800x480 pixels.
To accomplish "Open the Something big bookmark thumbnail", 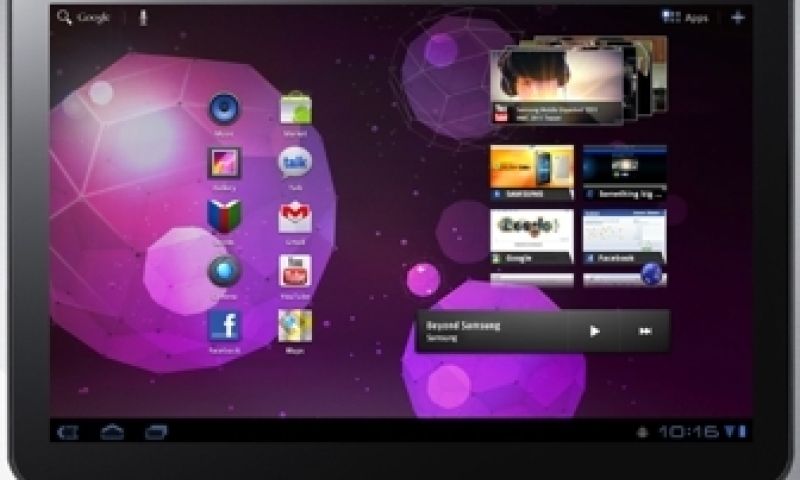I will click(624, 173).
